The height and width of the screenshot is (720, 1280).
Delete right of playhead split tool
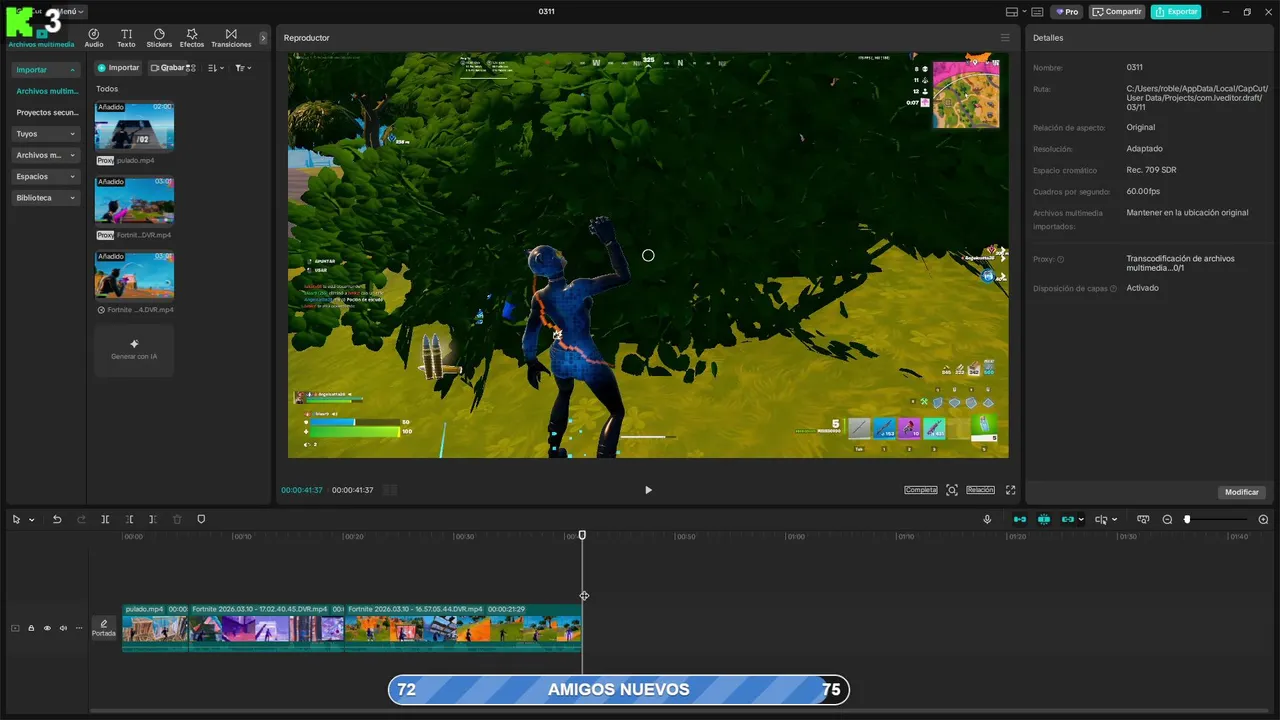(x=152, y=519)
